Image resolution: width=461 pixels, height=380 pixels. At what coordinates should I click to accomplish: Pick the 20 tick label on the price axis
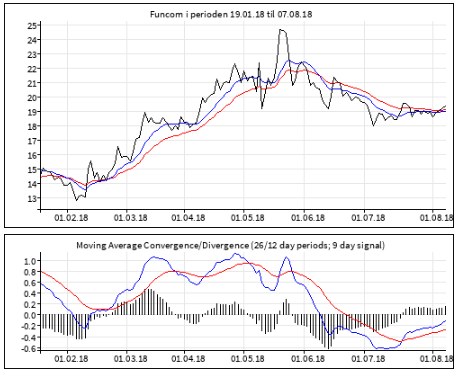[32, 97]
